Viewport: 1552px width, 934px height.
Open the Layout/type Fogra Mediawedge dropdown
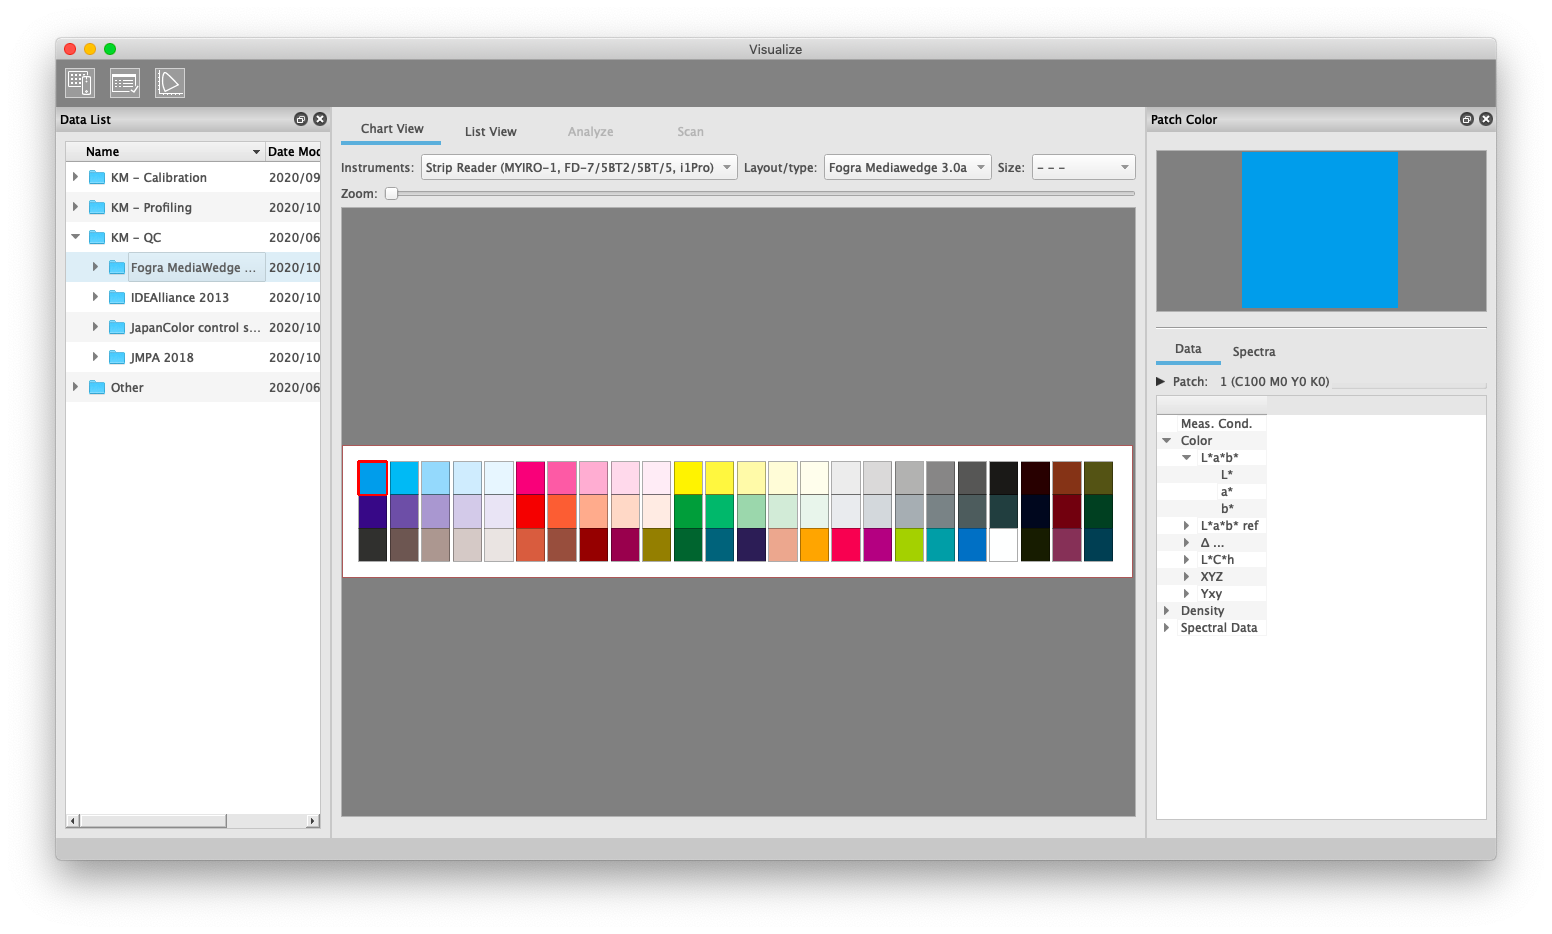click(x=907, y=168)
